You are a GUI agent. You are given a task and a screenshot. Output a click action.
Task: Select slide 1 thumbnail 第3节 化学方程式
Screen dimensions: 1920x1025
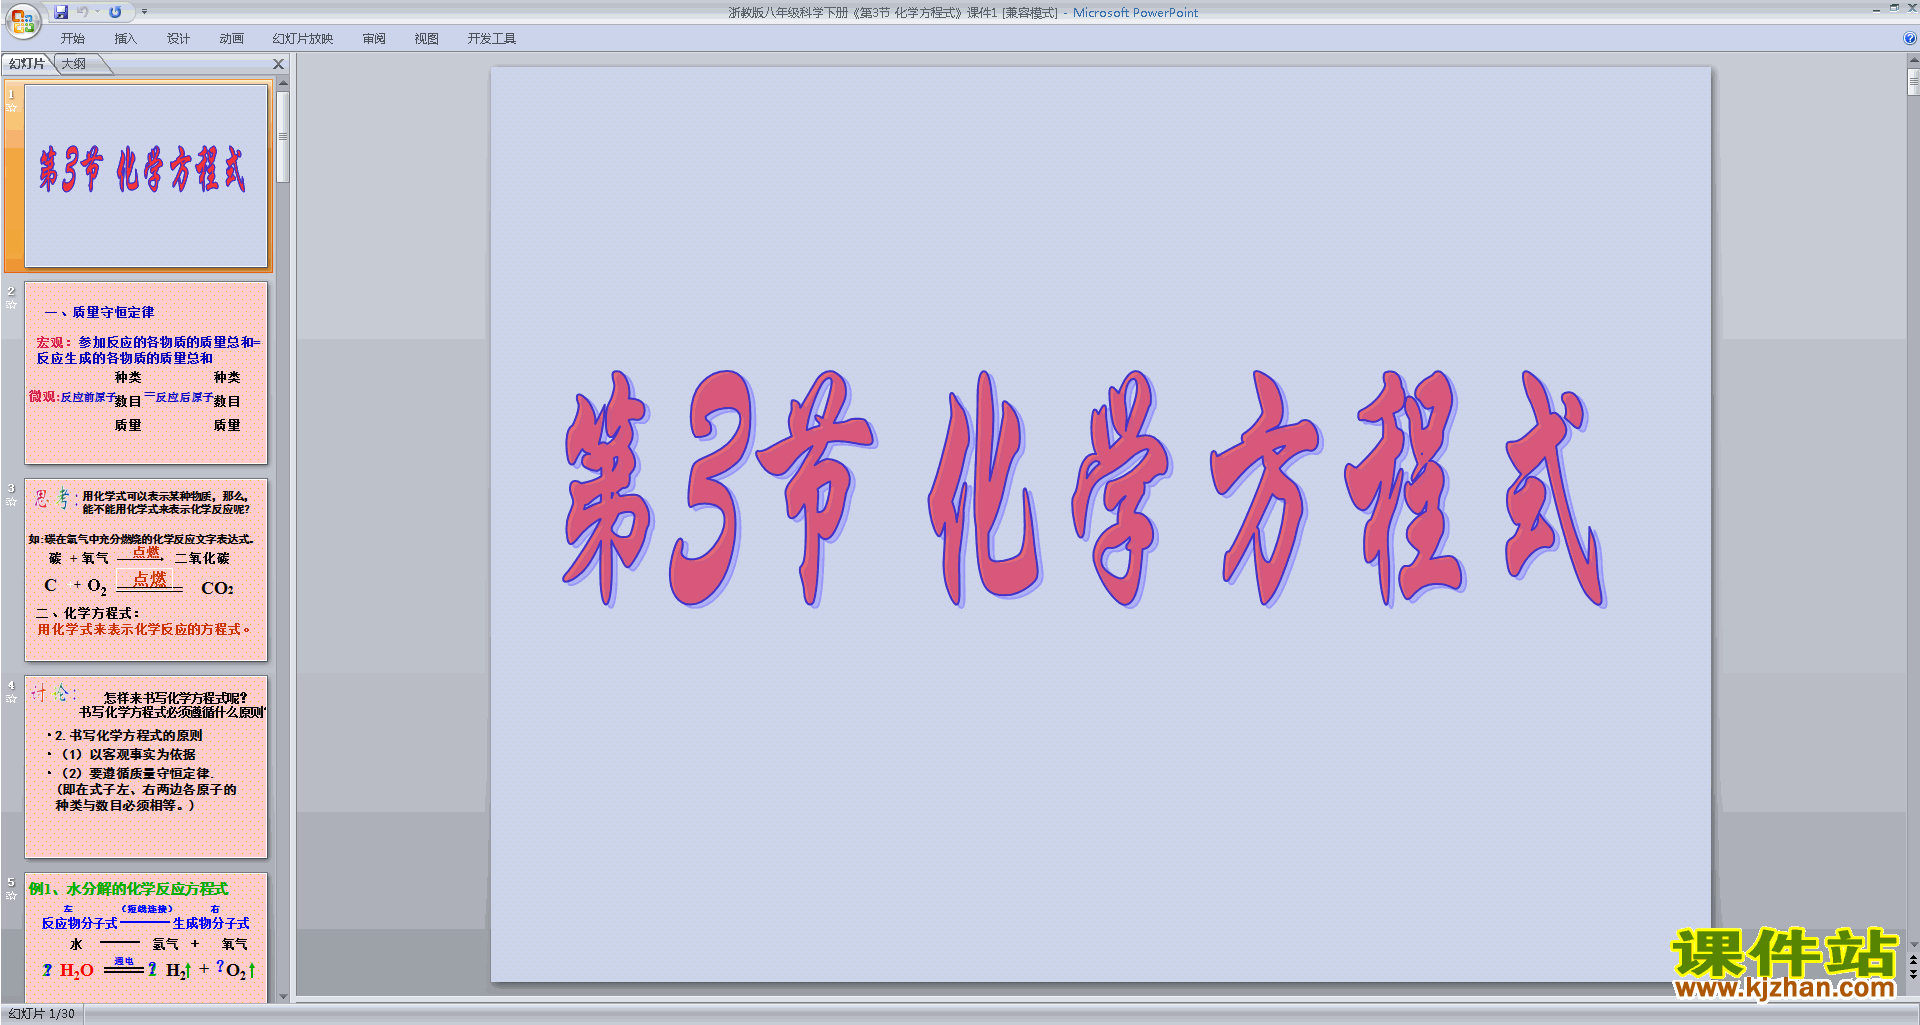146,175
